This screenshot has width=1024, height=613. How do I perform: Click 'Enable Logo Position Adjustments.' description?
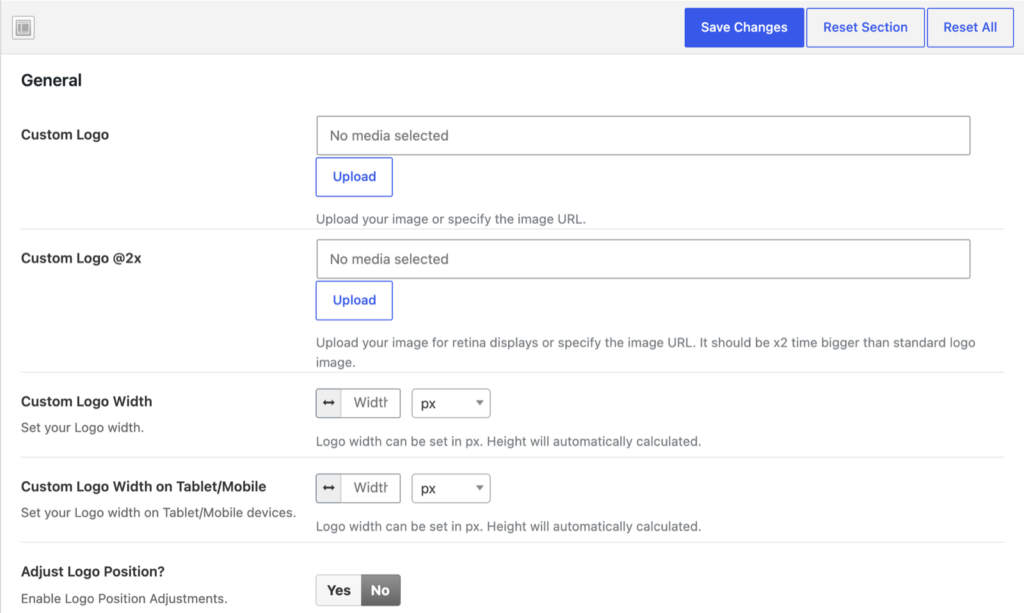124,599
